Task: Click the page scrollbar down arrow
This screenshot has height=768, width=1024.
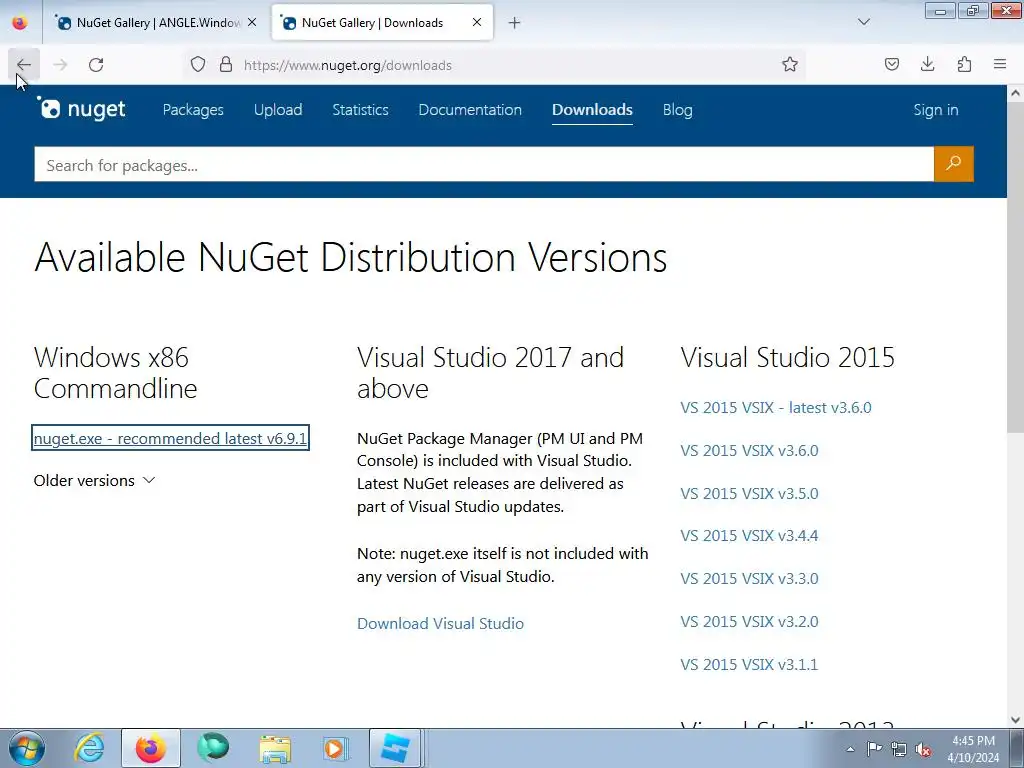Action: coord(1016,720)
